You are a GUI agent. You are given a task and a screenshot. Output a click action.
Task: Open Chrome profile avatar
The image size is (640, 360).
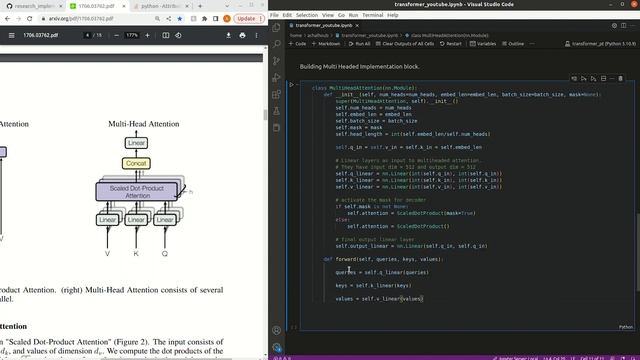(227, 19)
